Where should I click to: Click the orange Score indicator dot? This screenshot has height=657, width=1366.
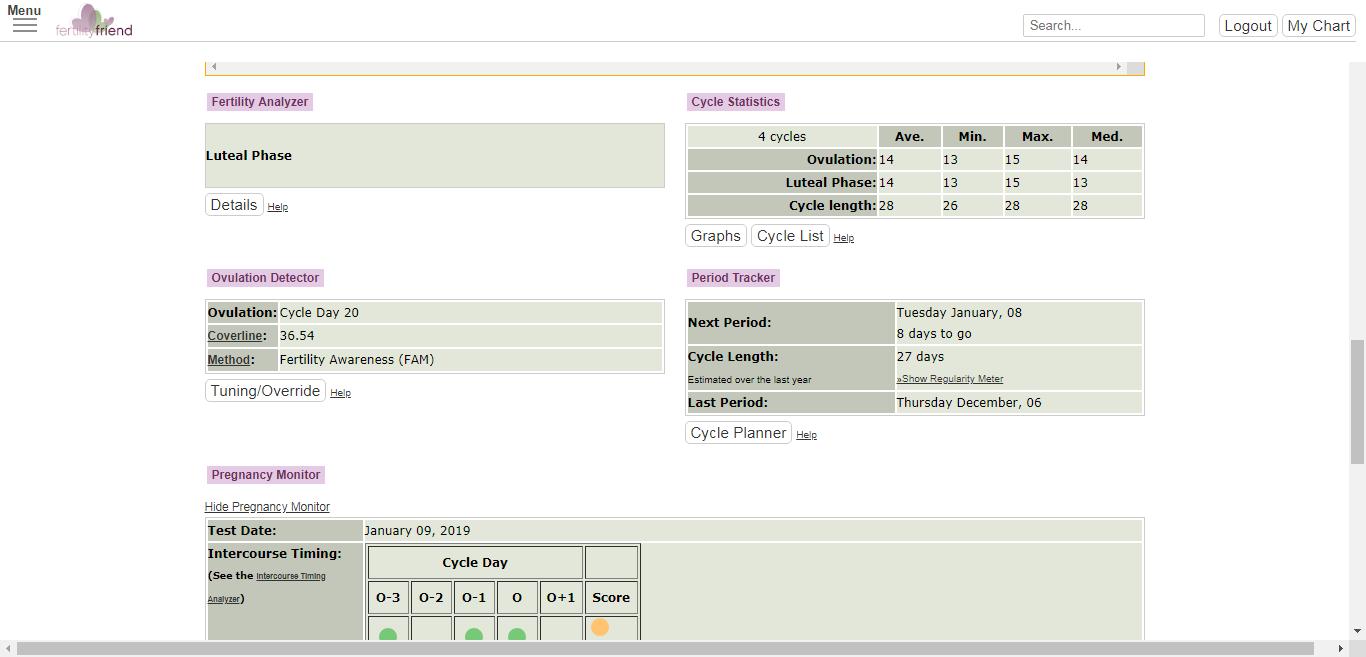pos(600,627)
